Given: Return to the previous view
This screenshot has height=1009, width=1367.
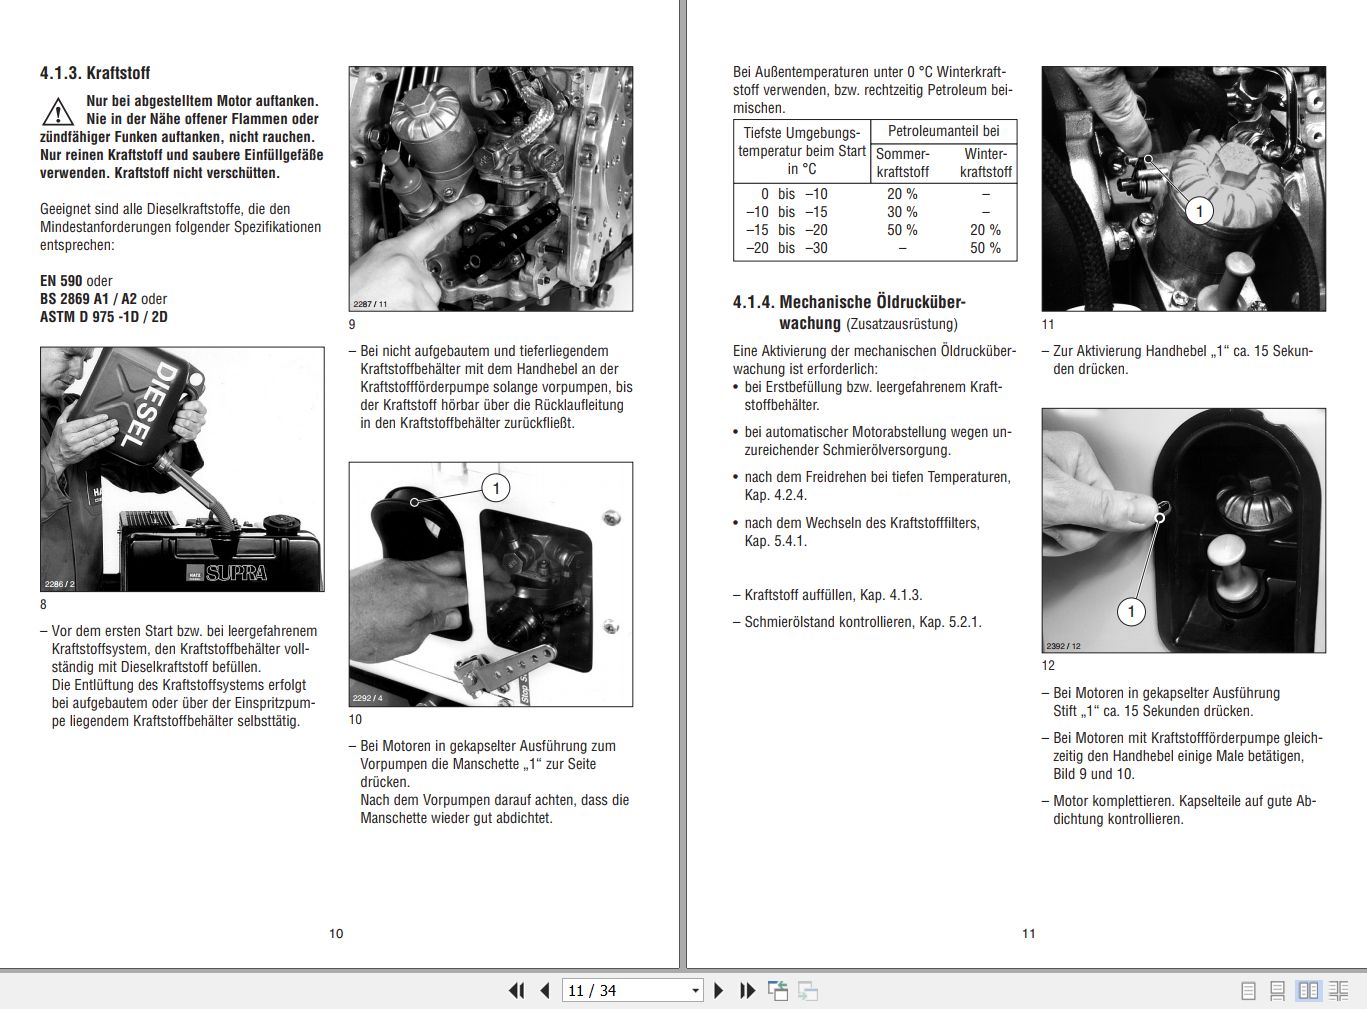Looking at the screenshot, I should [778, 990].
